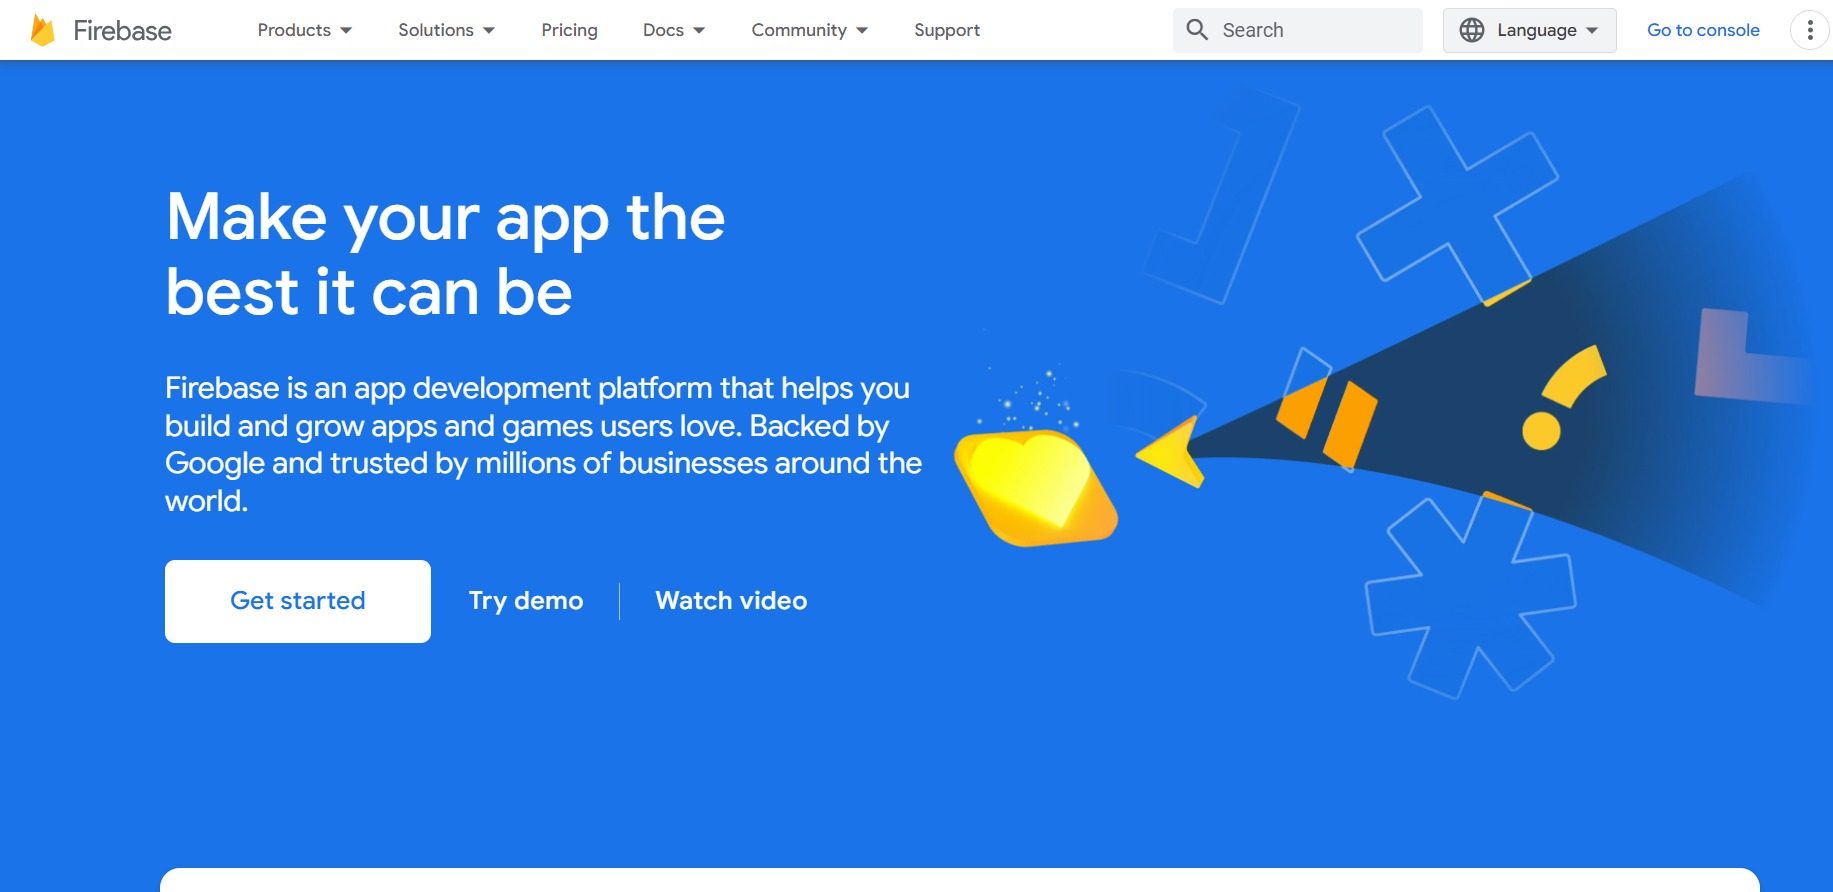Click the paragraph starting 'Firebase is an app development platform'

coord(543,444)
